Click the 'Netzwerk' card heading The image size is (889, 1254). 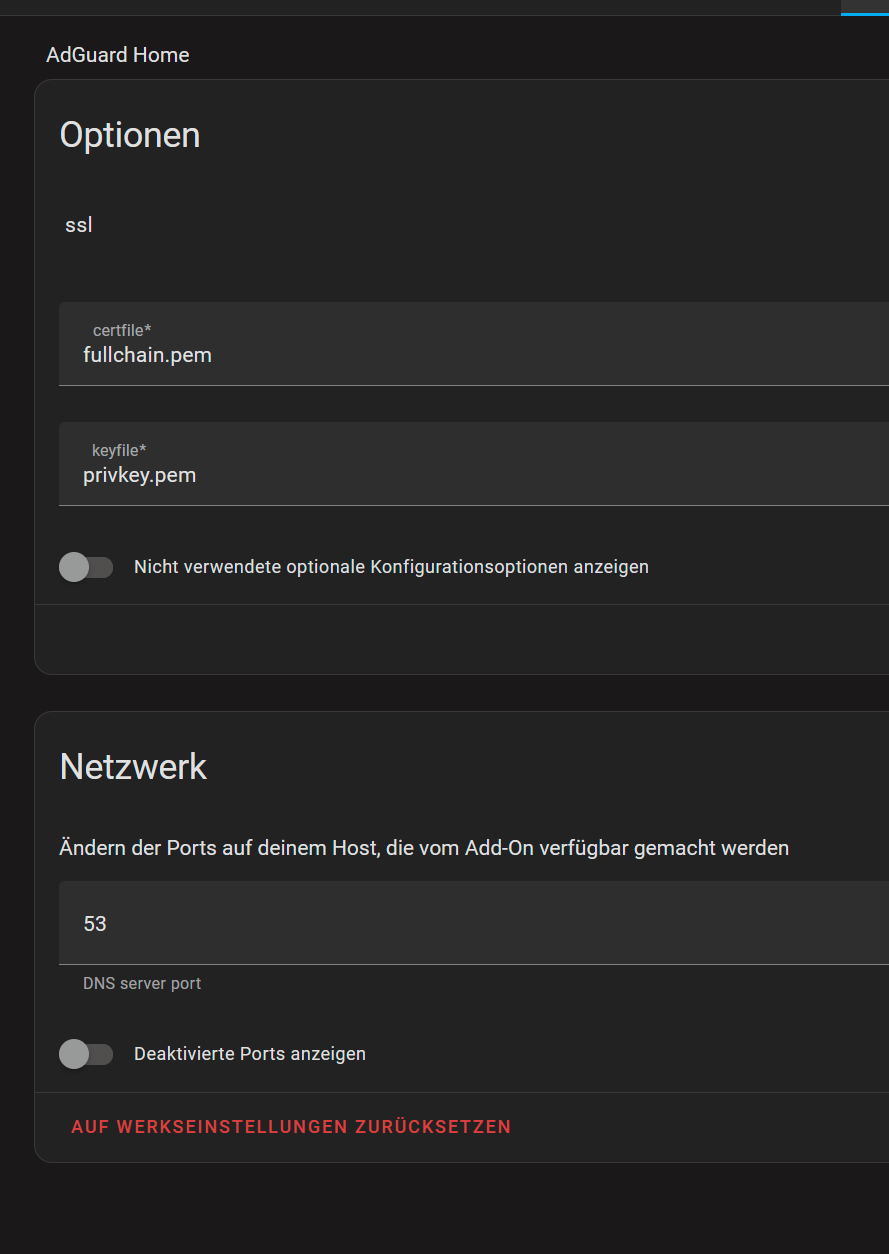133,767
